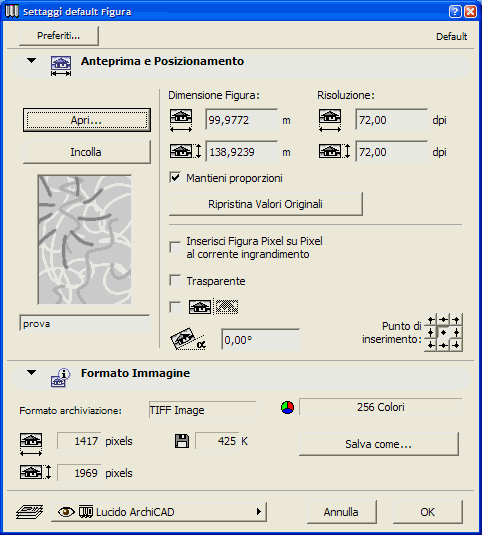
Task: Enable the Trasparente checkbox
Action: pos(175,280)
